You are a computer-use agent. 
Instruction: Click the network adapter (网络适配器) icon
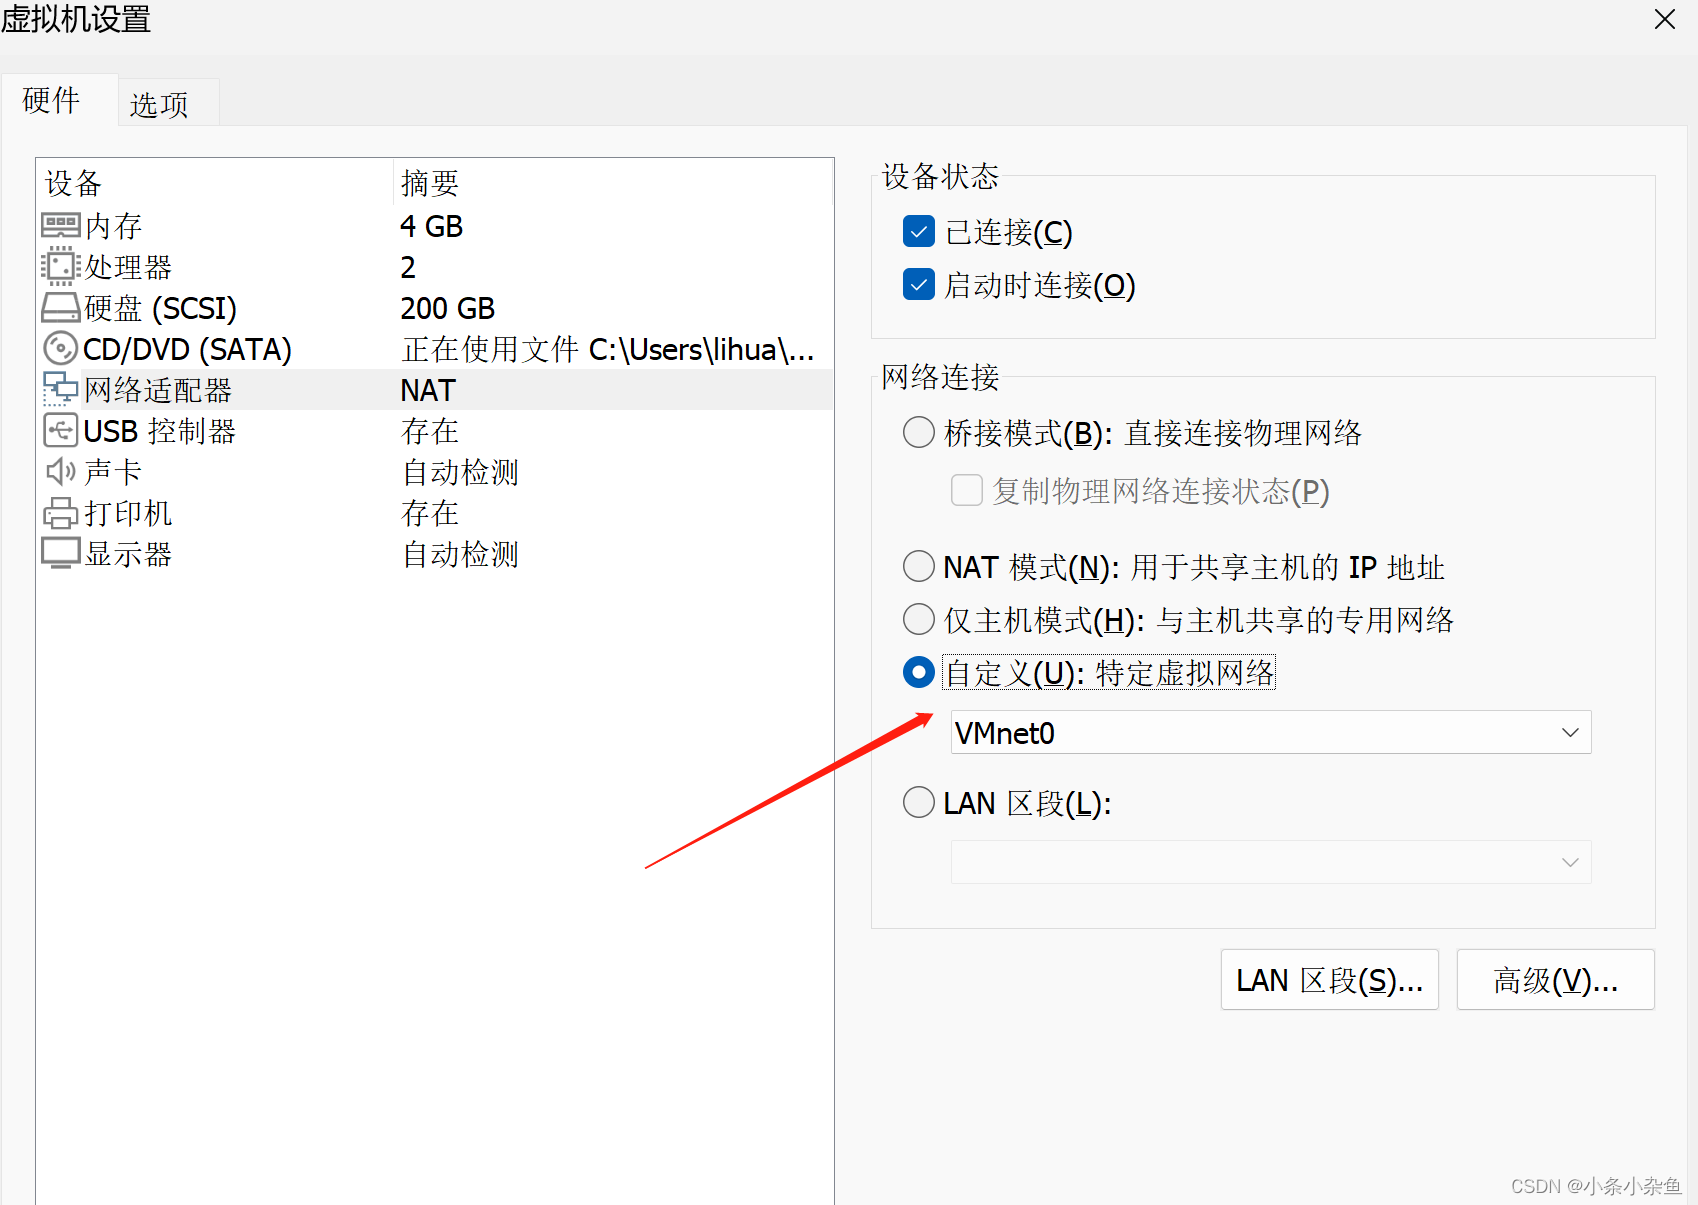61,390
